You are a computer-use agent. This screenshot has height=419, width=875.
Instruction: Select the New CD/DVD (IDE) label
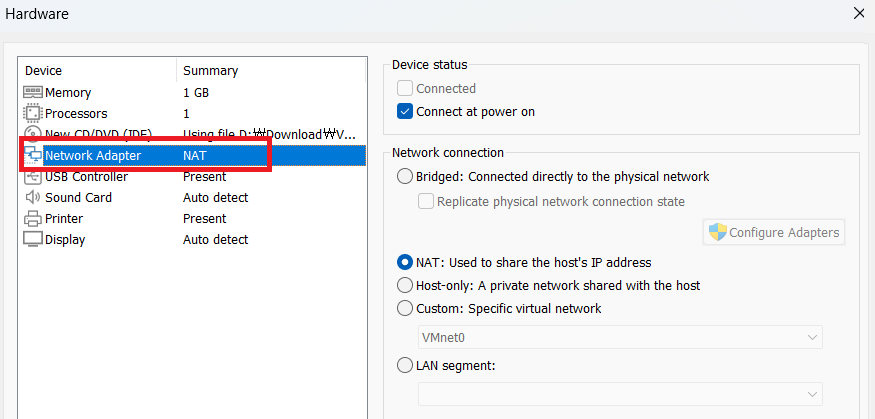tap(98, 134)
